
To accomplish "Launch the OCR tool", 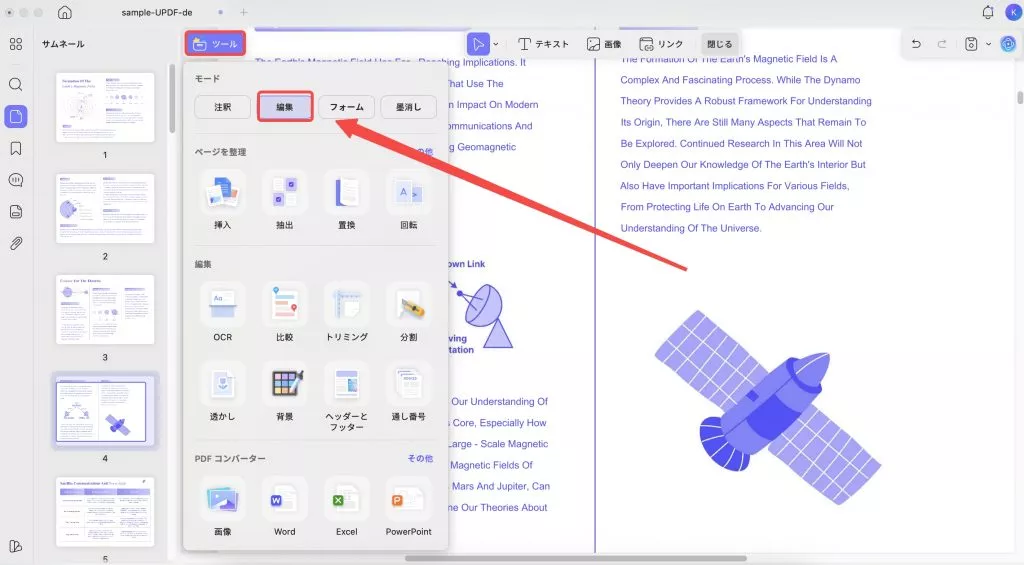I will [223, 312].
